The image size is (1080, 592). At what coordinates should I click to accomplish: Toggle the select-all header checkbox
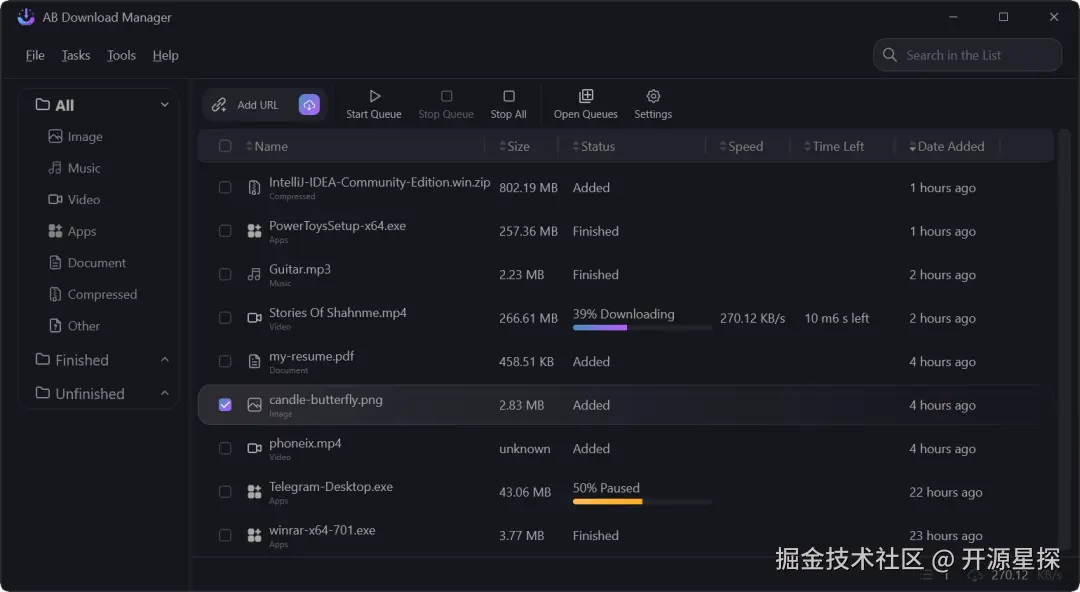pos(225,146)
